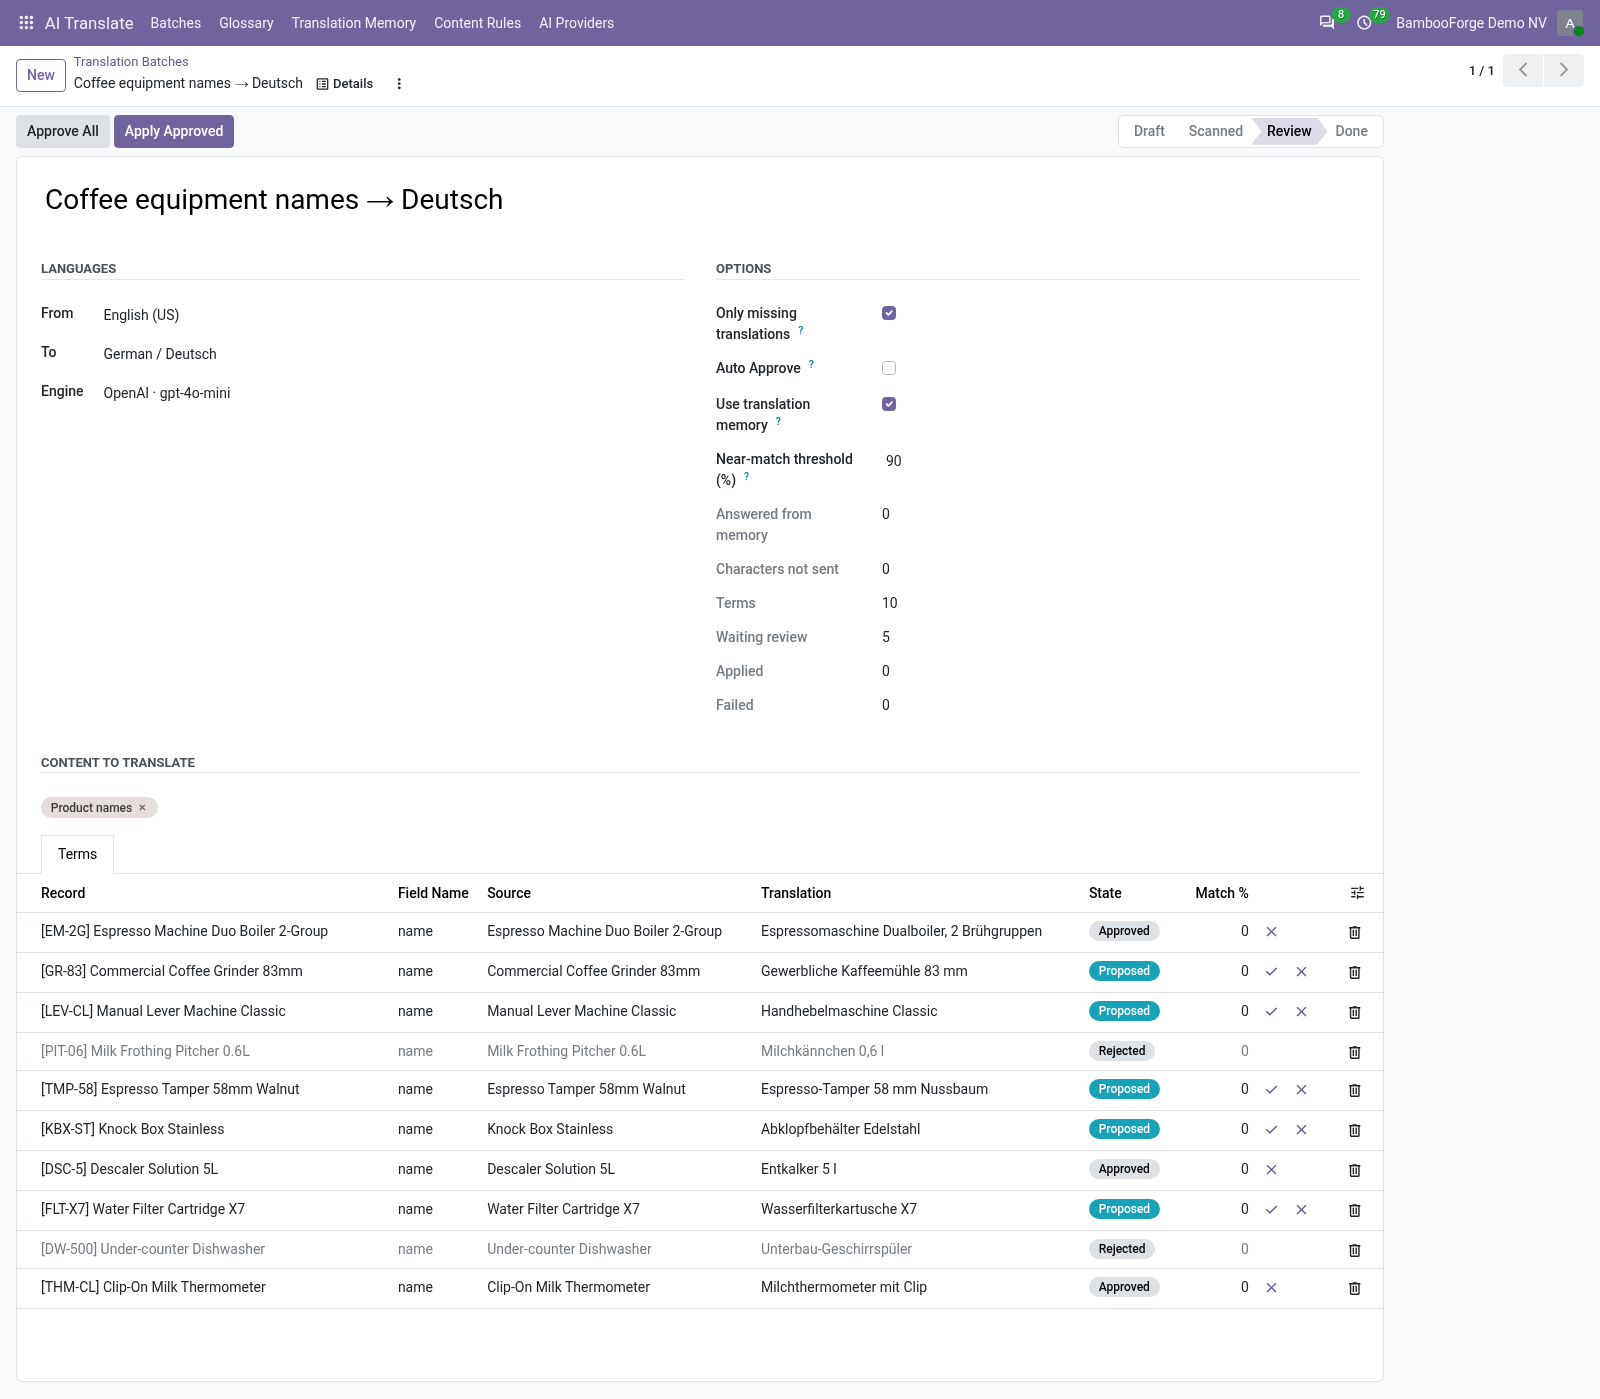Delete the EM-2G Espresso Machine row
Image resolution: width=1600 pixels, height=1399 pixels.
click(x=1355, y=932)
